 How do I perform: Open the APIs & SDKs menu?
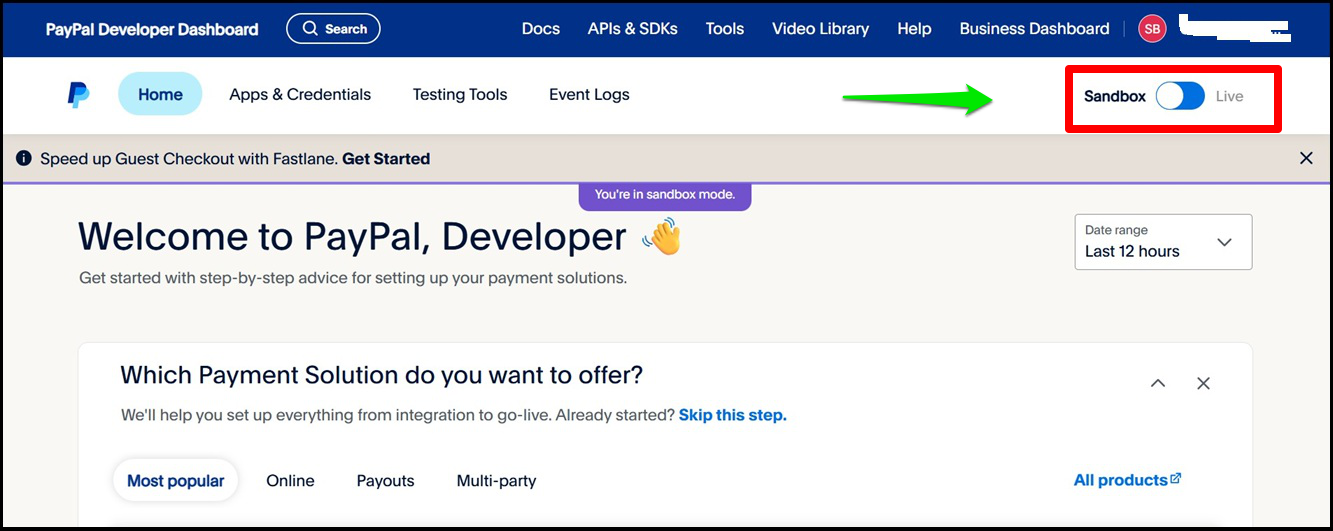[633, 29]
